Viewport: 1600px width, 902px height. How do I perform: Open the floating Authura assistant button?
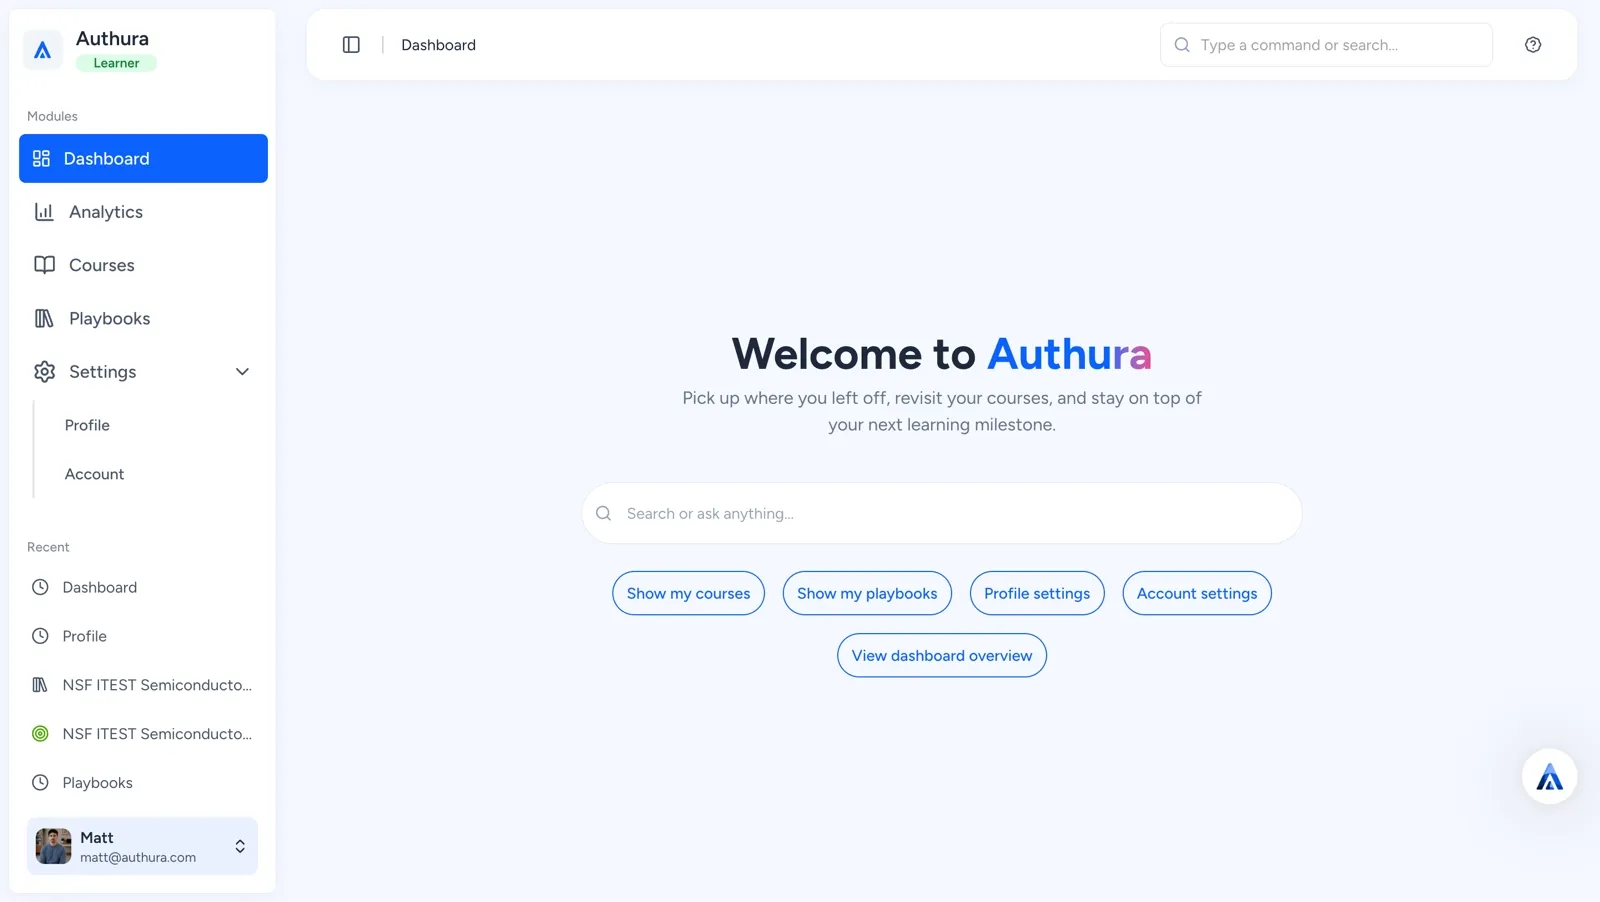pyautogui.click(x=1549, y=777)
